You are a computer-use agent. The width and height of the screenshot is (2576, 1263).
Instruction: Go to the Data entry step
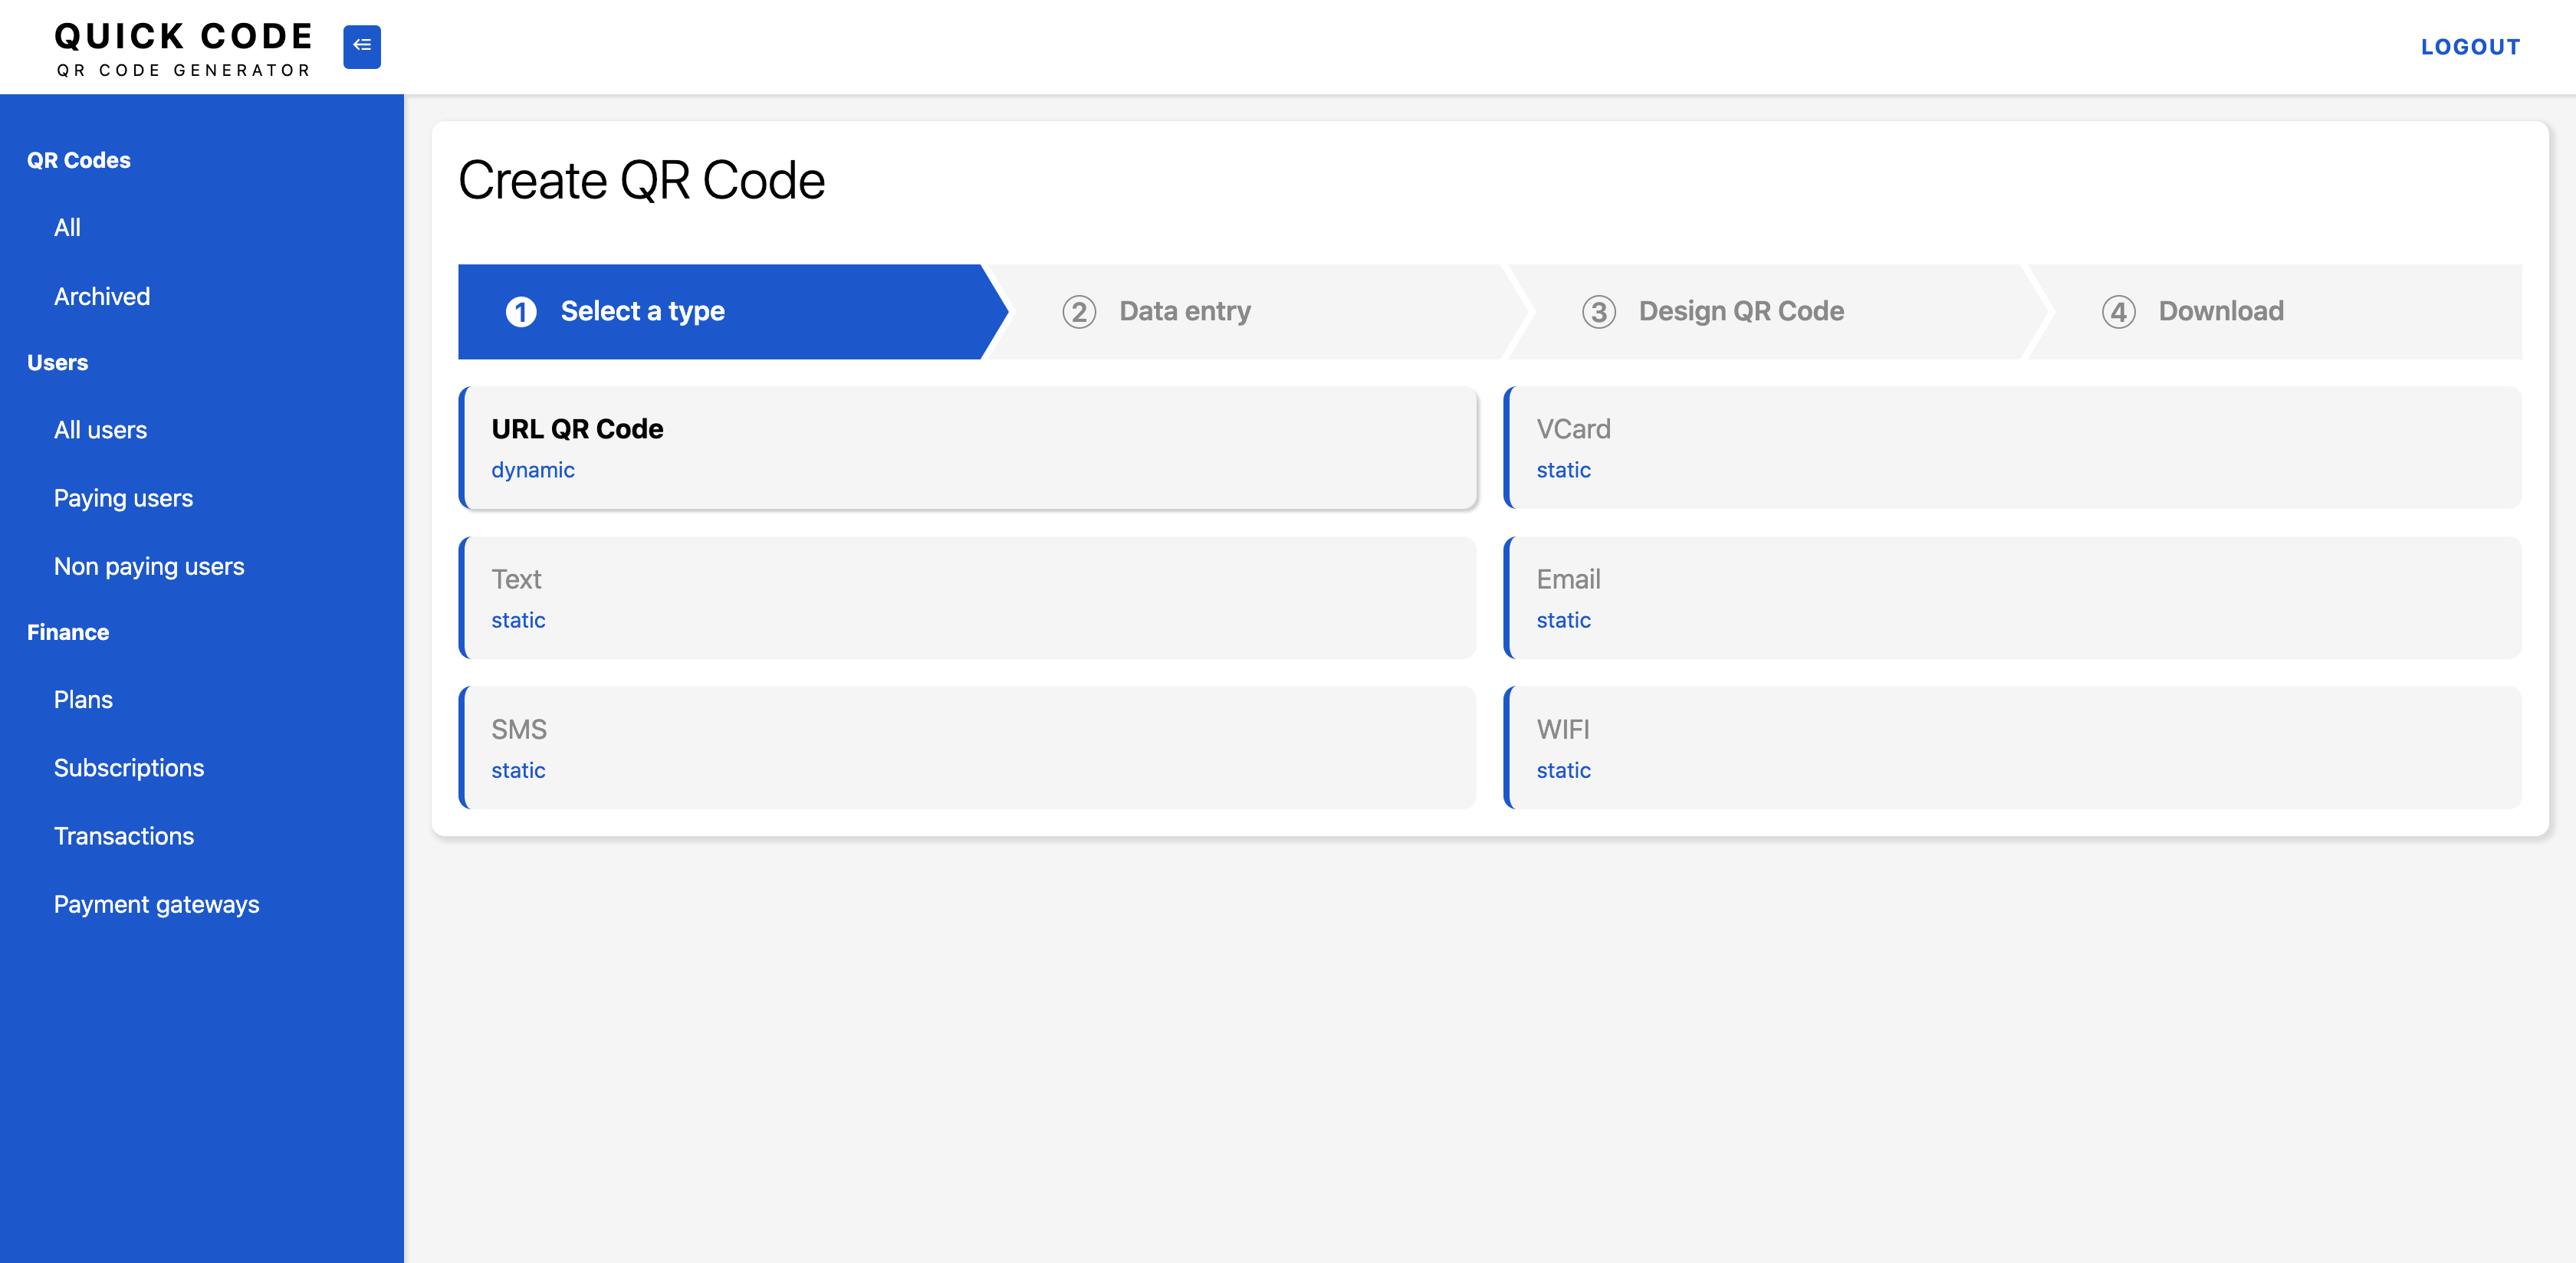pyautogui.click(x=1260, y=312)
